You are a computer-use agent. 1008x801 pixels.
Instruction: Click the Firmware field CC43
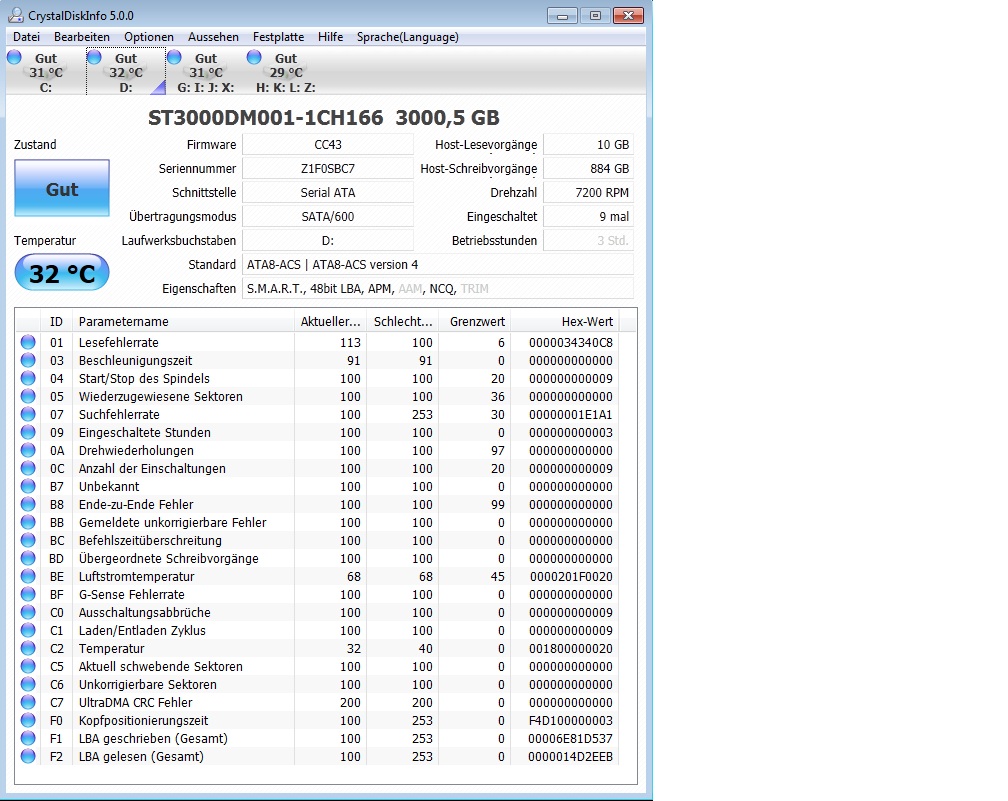[328, 145]
